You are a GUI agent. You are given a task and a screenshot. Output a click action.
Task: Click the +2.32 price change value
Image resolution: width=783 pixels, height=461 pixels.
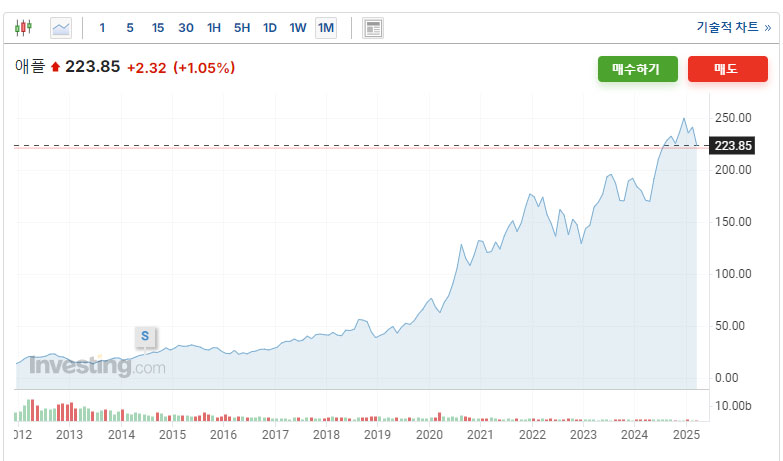coord(146,68)
